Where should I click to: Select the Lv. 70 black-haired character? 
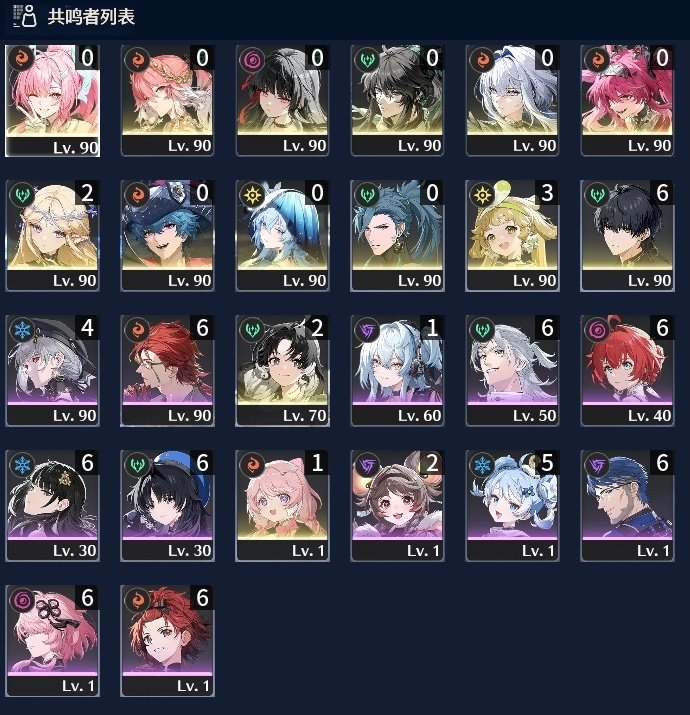click(282, 371)
